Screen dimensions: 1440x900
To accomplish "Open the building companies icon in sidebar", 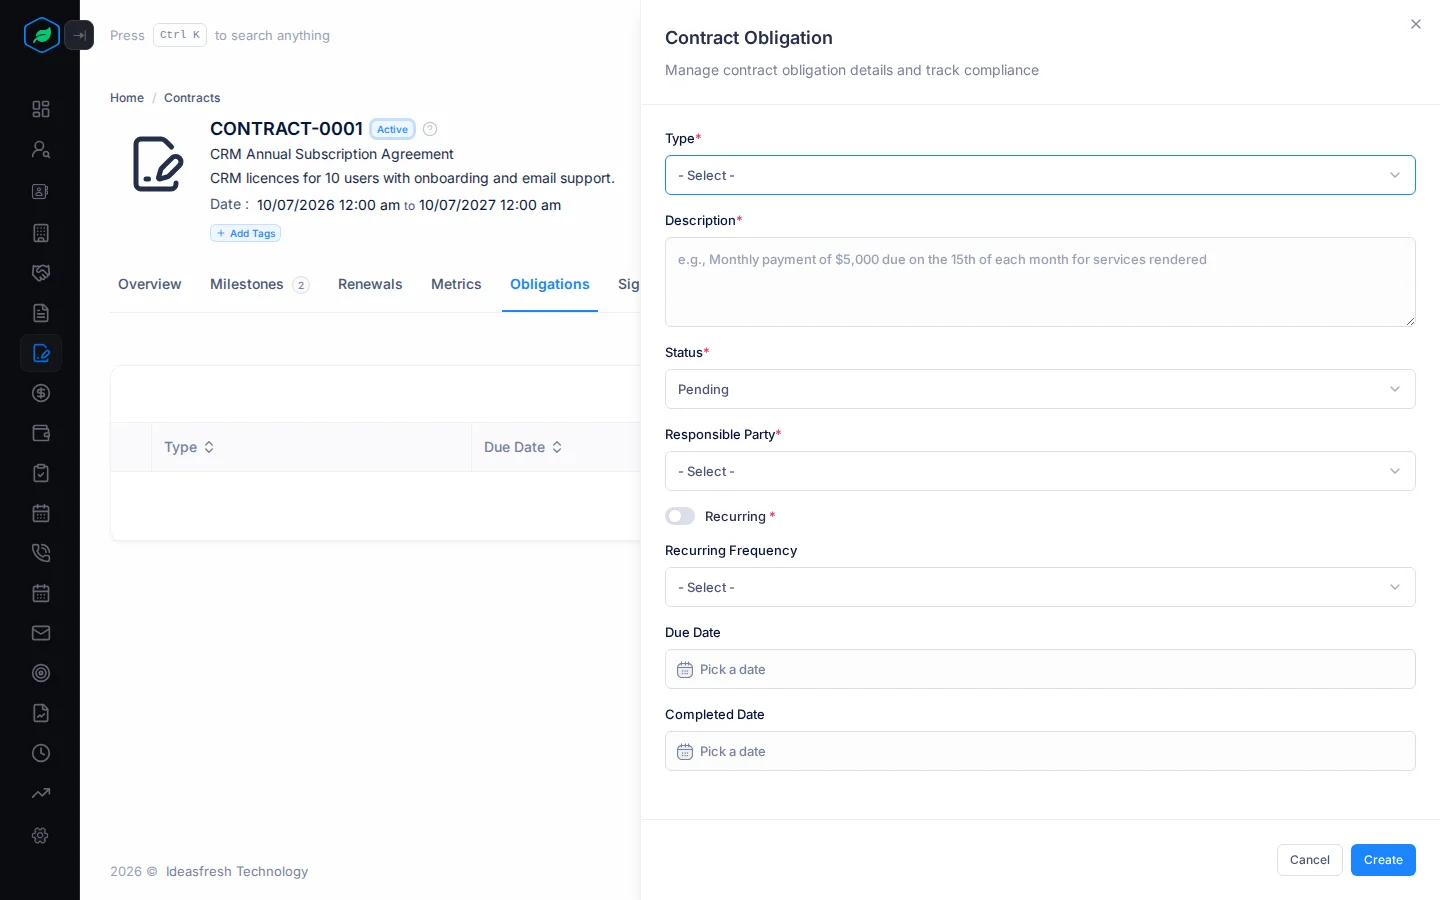I will [x=41, y=233].
